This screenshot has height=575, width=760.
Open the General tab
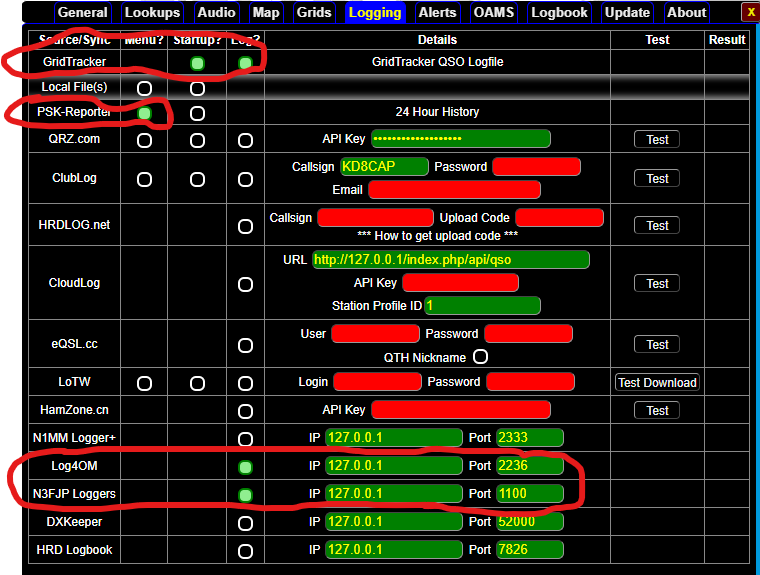pyautogui.click(x=83, y=13)
